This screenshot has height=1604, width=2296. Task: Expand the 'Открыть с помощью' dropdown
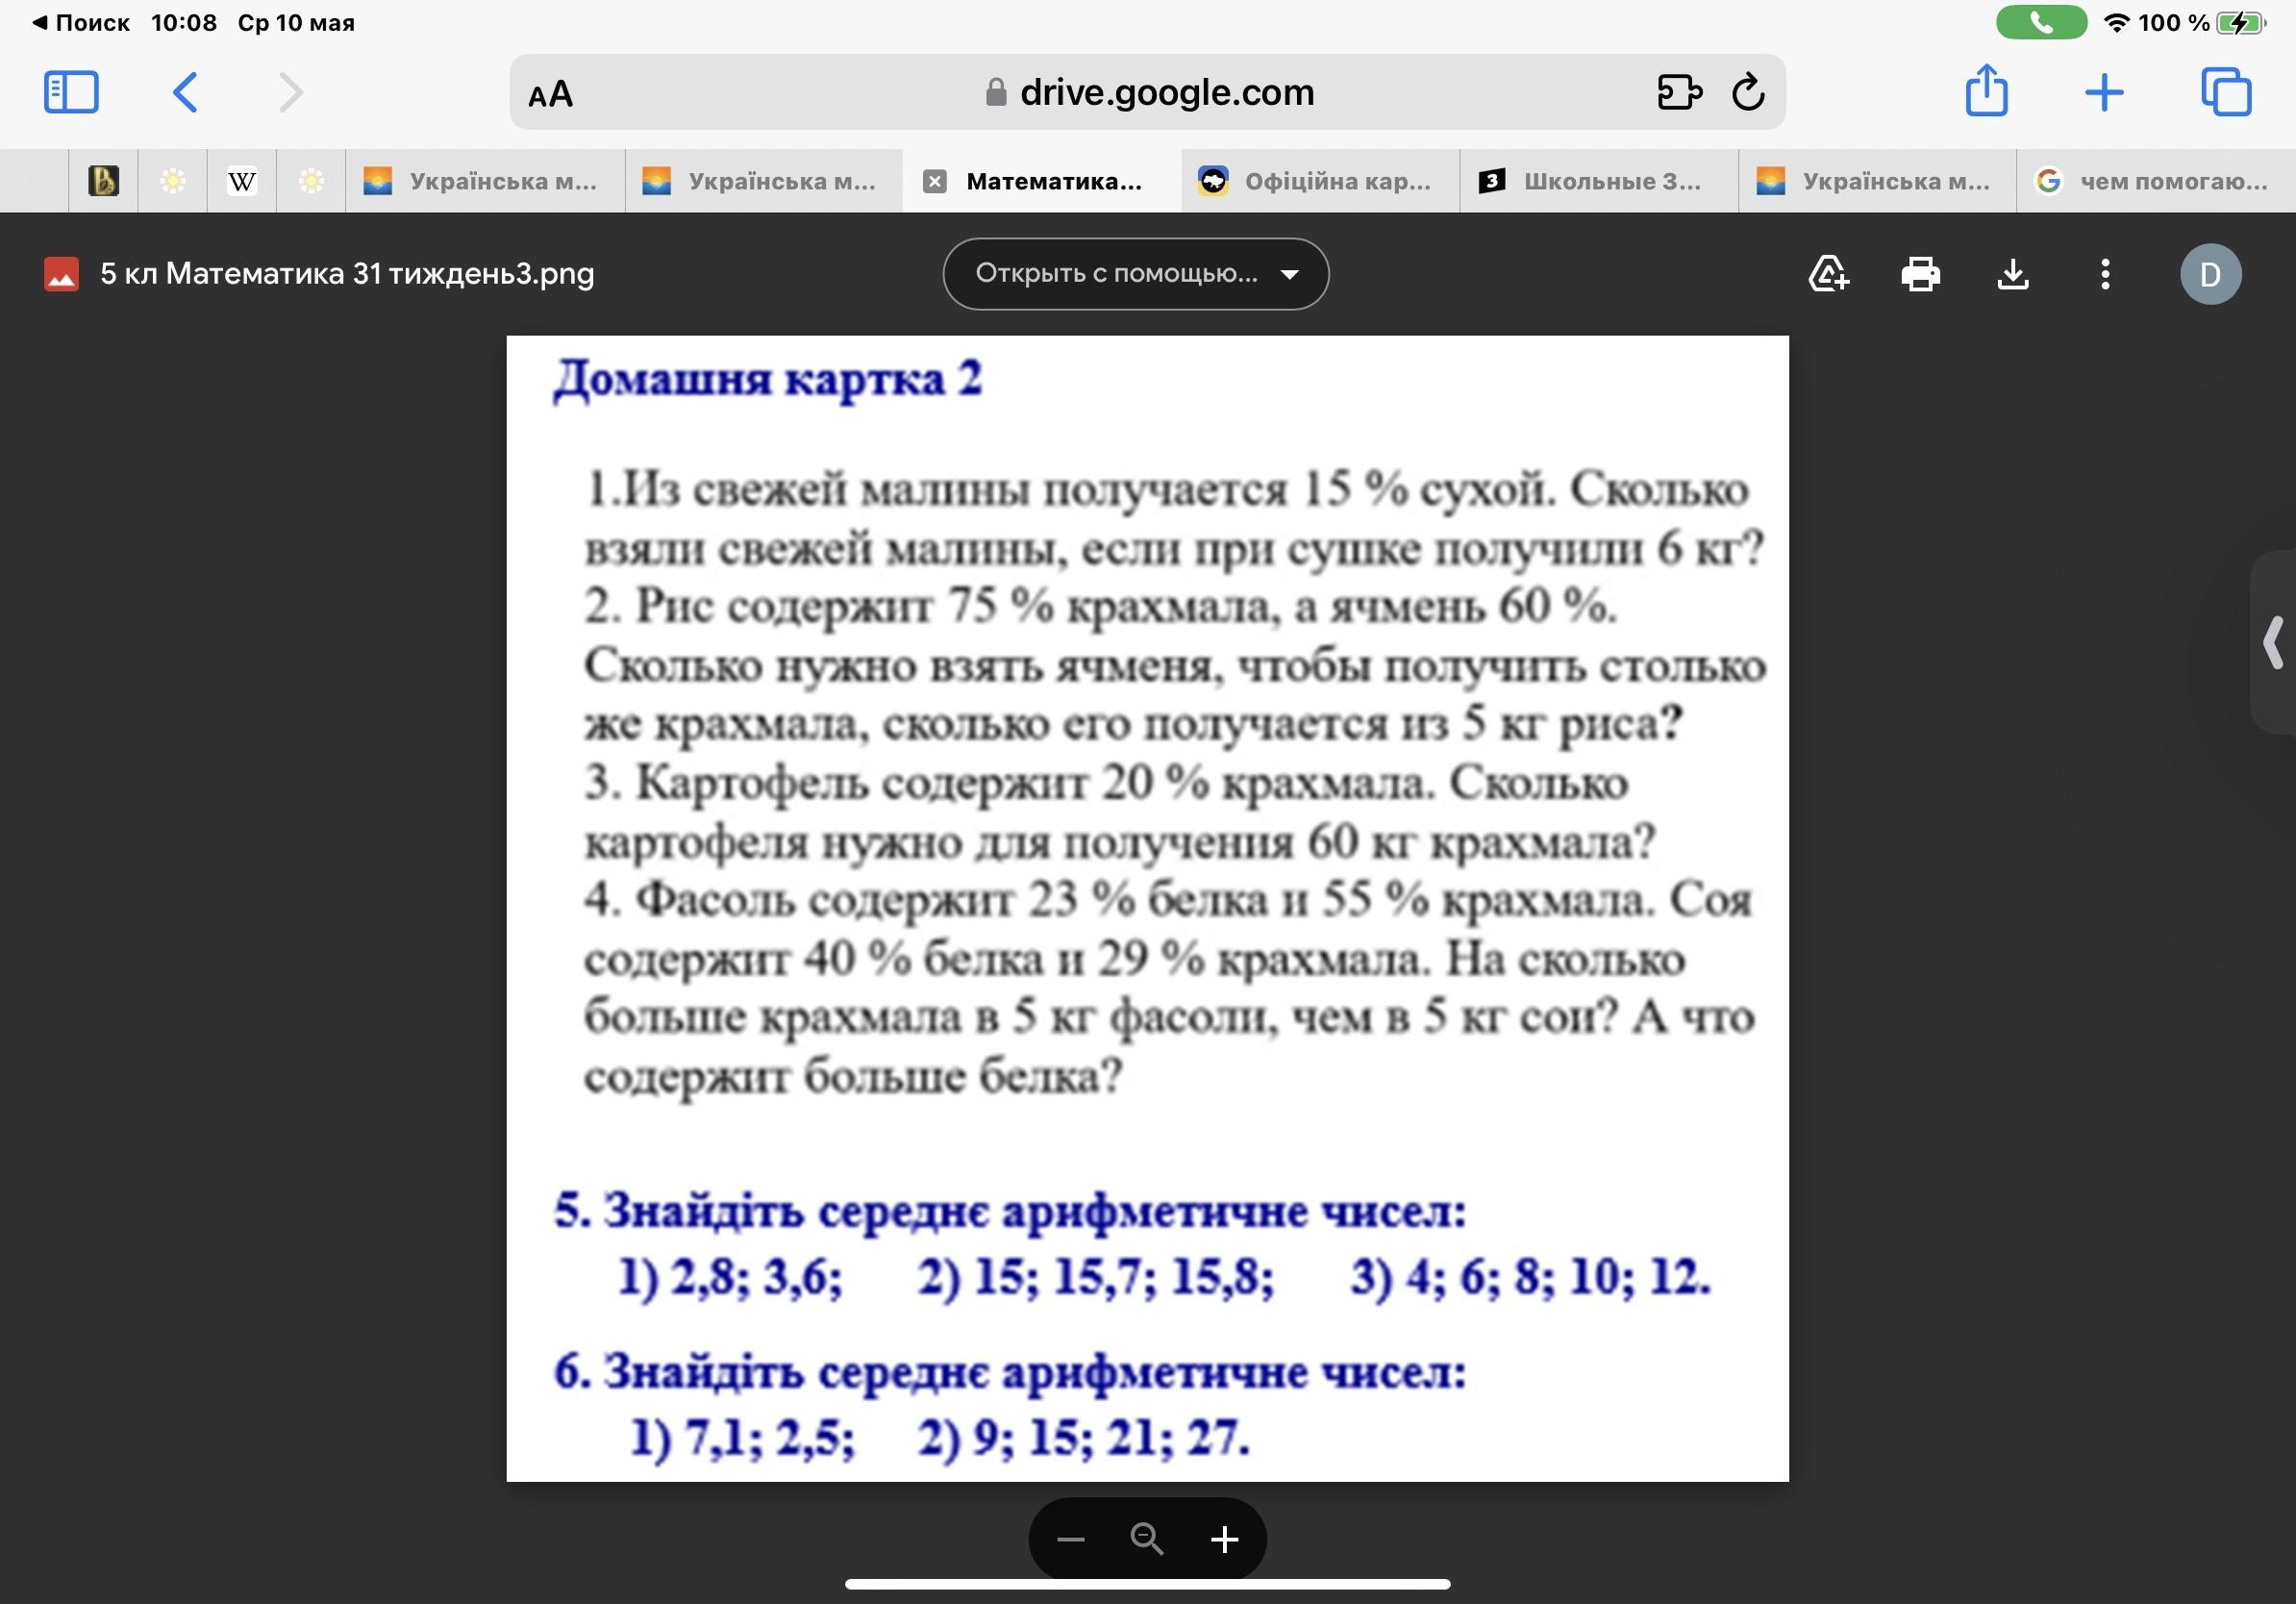point(1135,274)
